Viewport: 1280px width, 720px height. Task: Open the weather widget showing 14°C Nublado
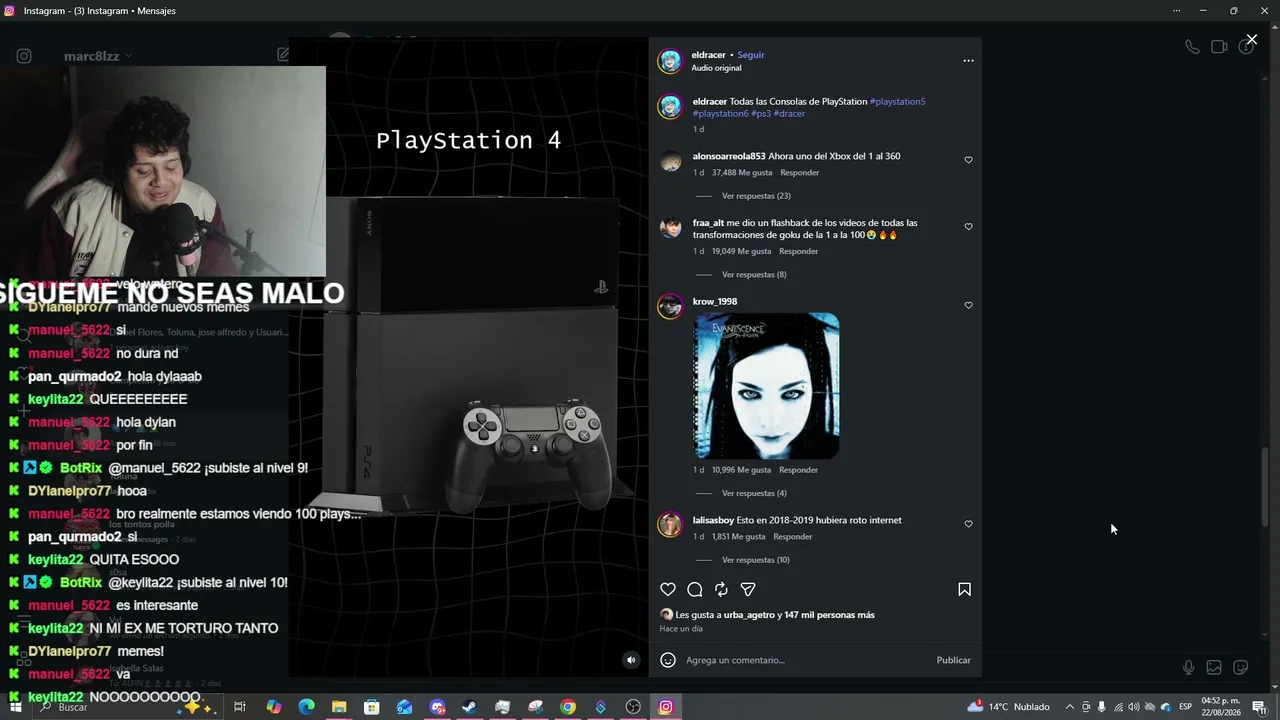click(x=1008, y=707)
